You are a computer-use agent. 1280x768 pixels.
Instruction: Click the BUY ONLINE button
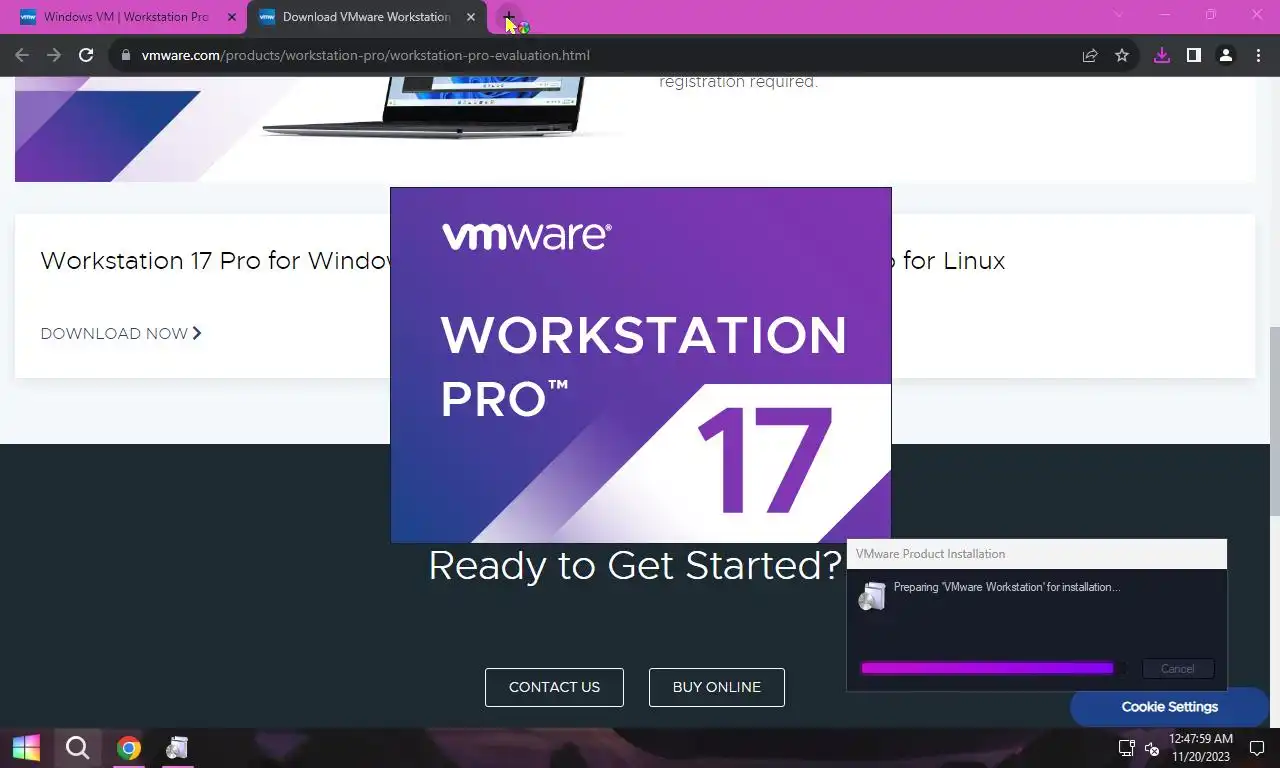click(x=717, y=687)
